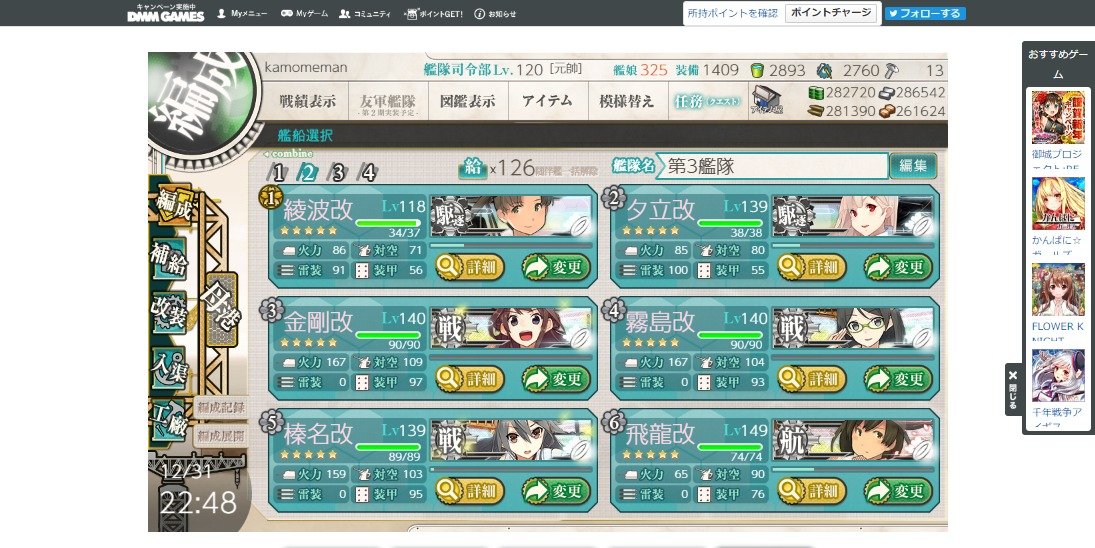Click 変更 for 夕立改
1095x548 pixels.
tap(898, 267)
